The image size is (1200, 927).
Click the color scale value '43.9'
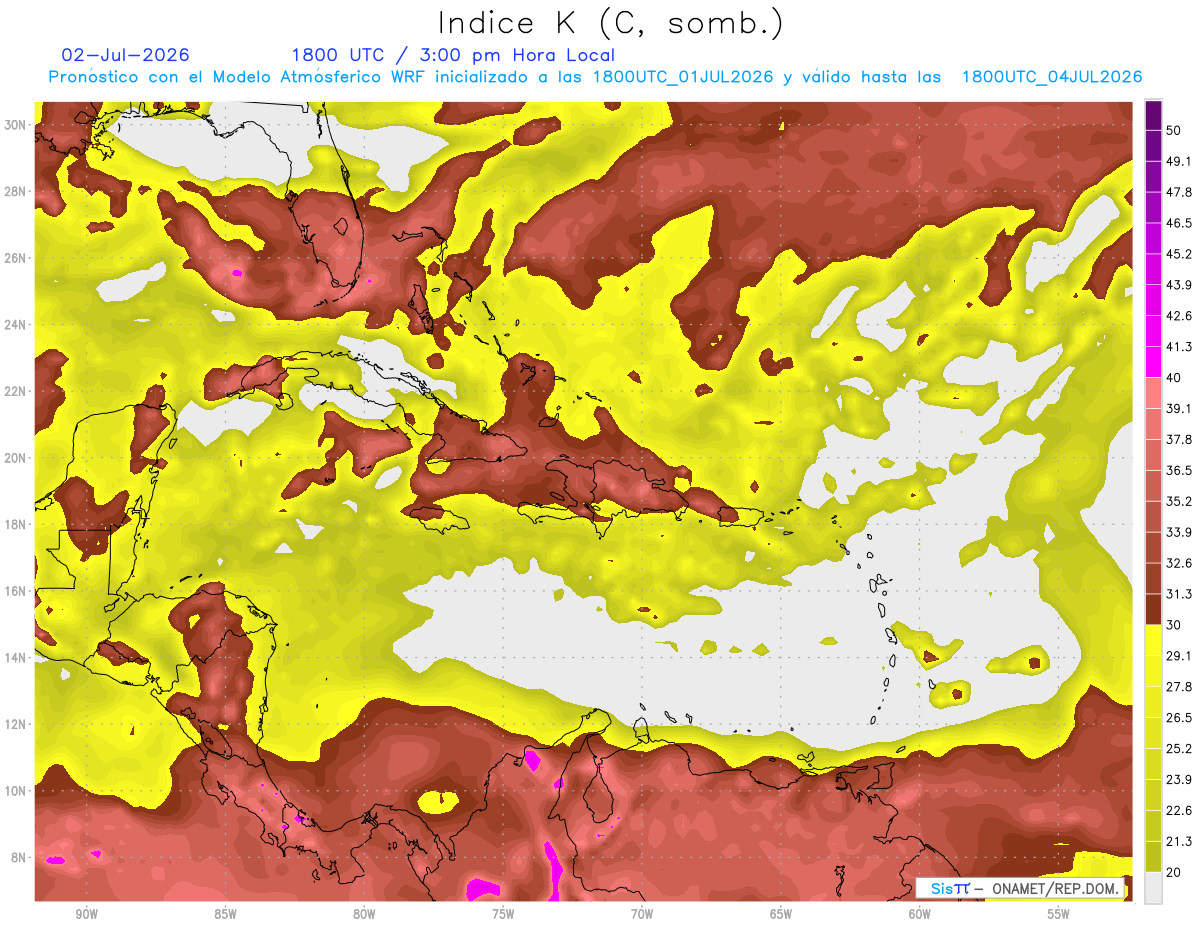point(1179,285)
